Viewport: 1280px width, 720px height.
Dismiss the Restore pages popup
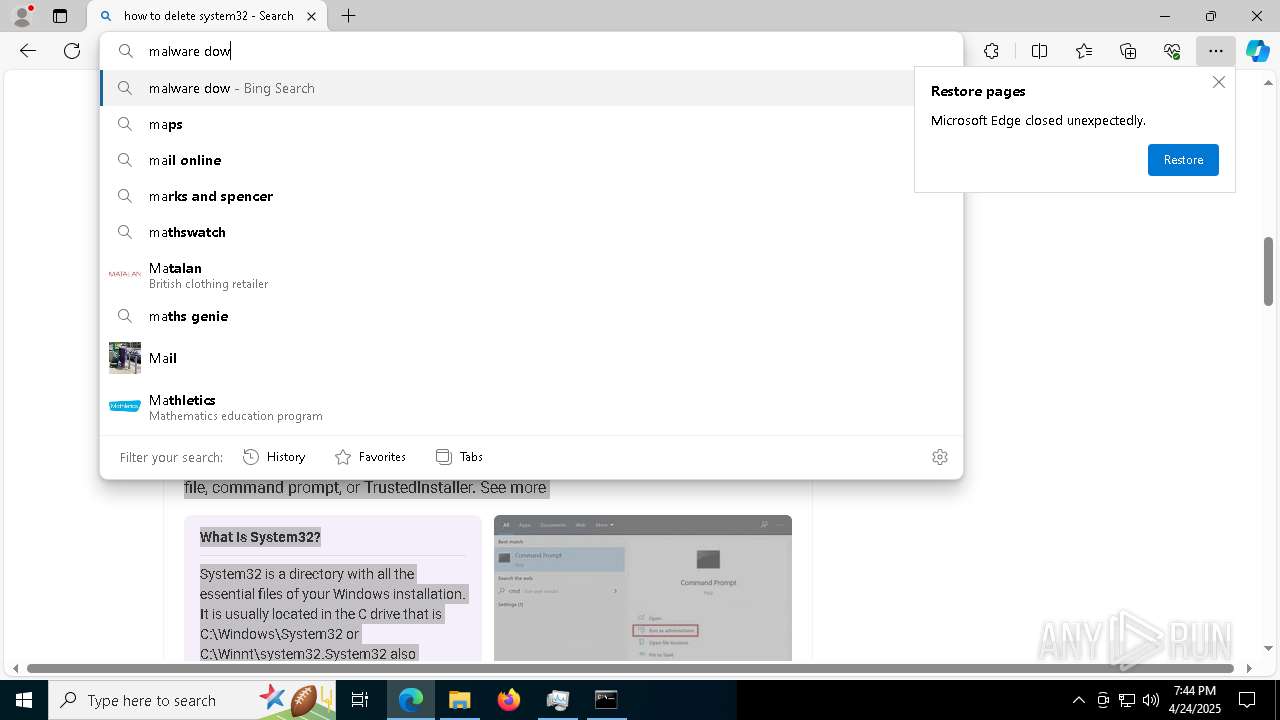pyautogui.click(x=1218, y=82)
